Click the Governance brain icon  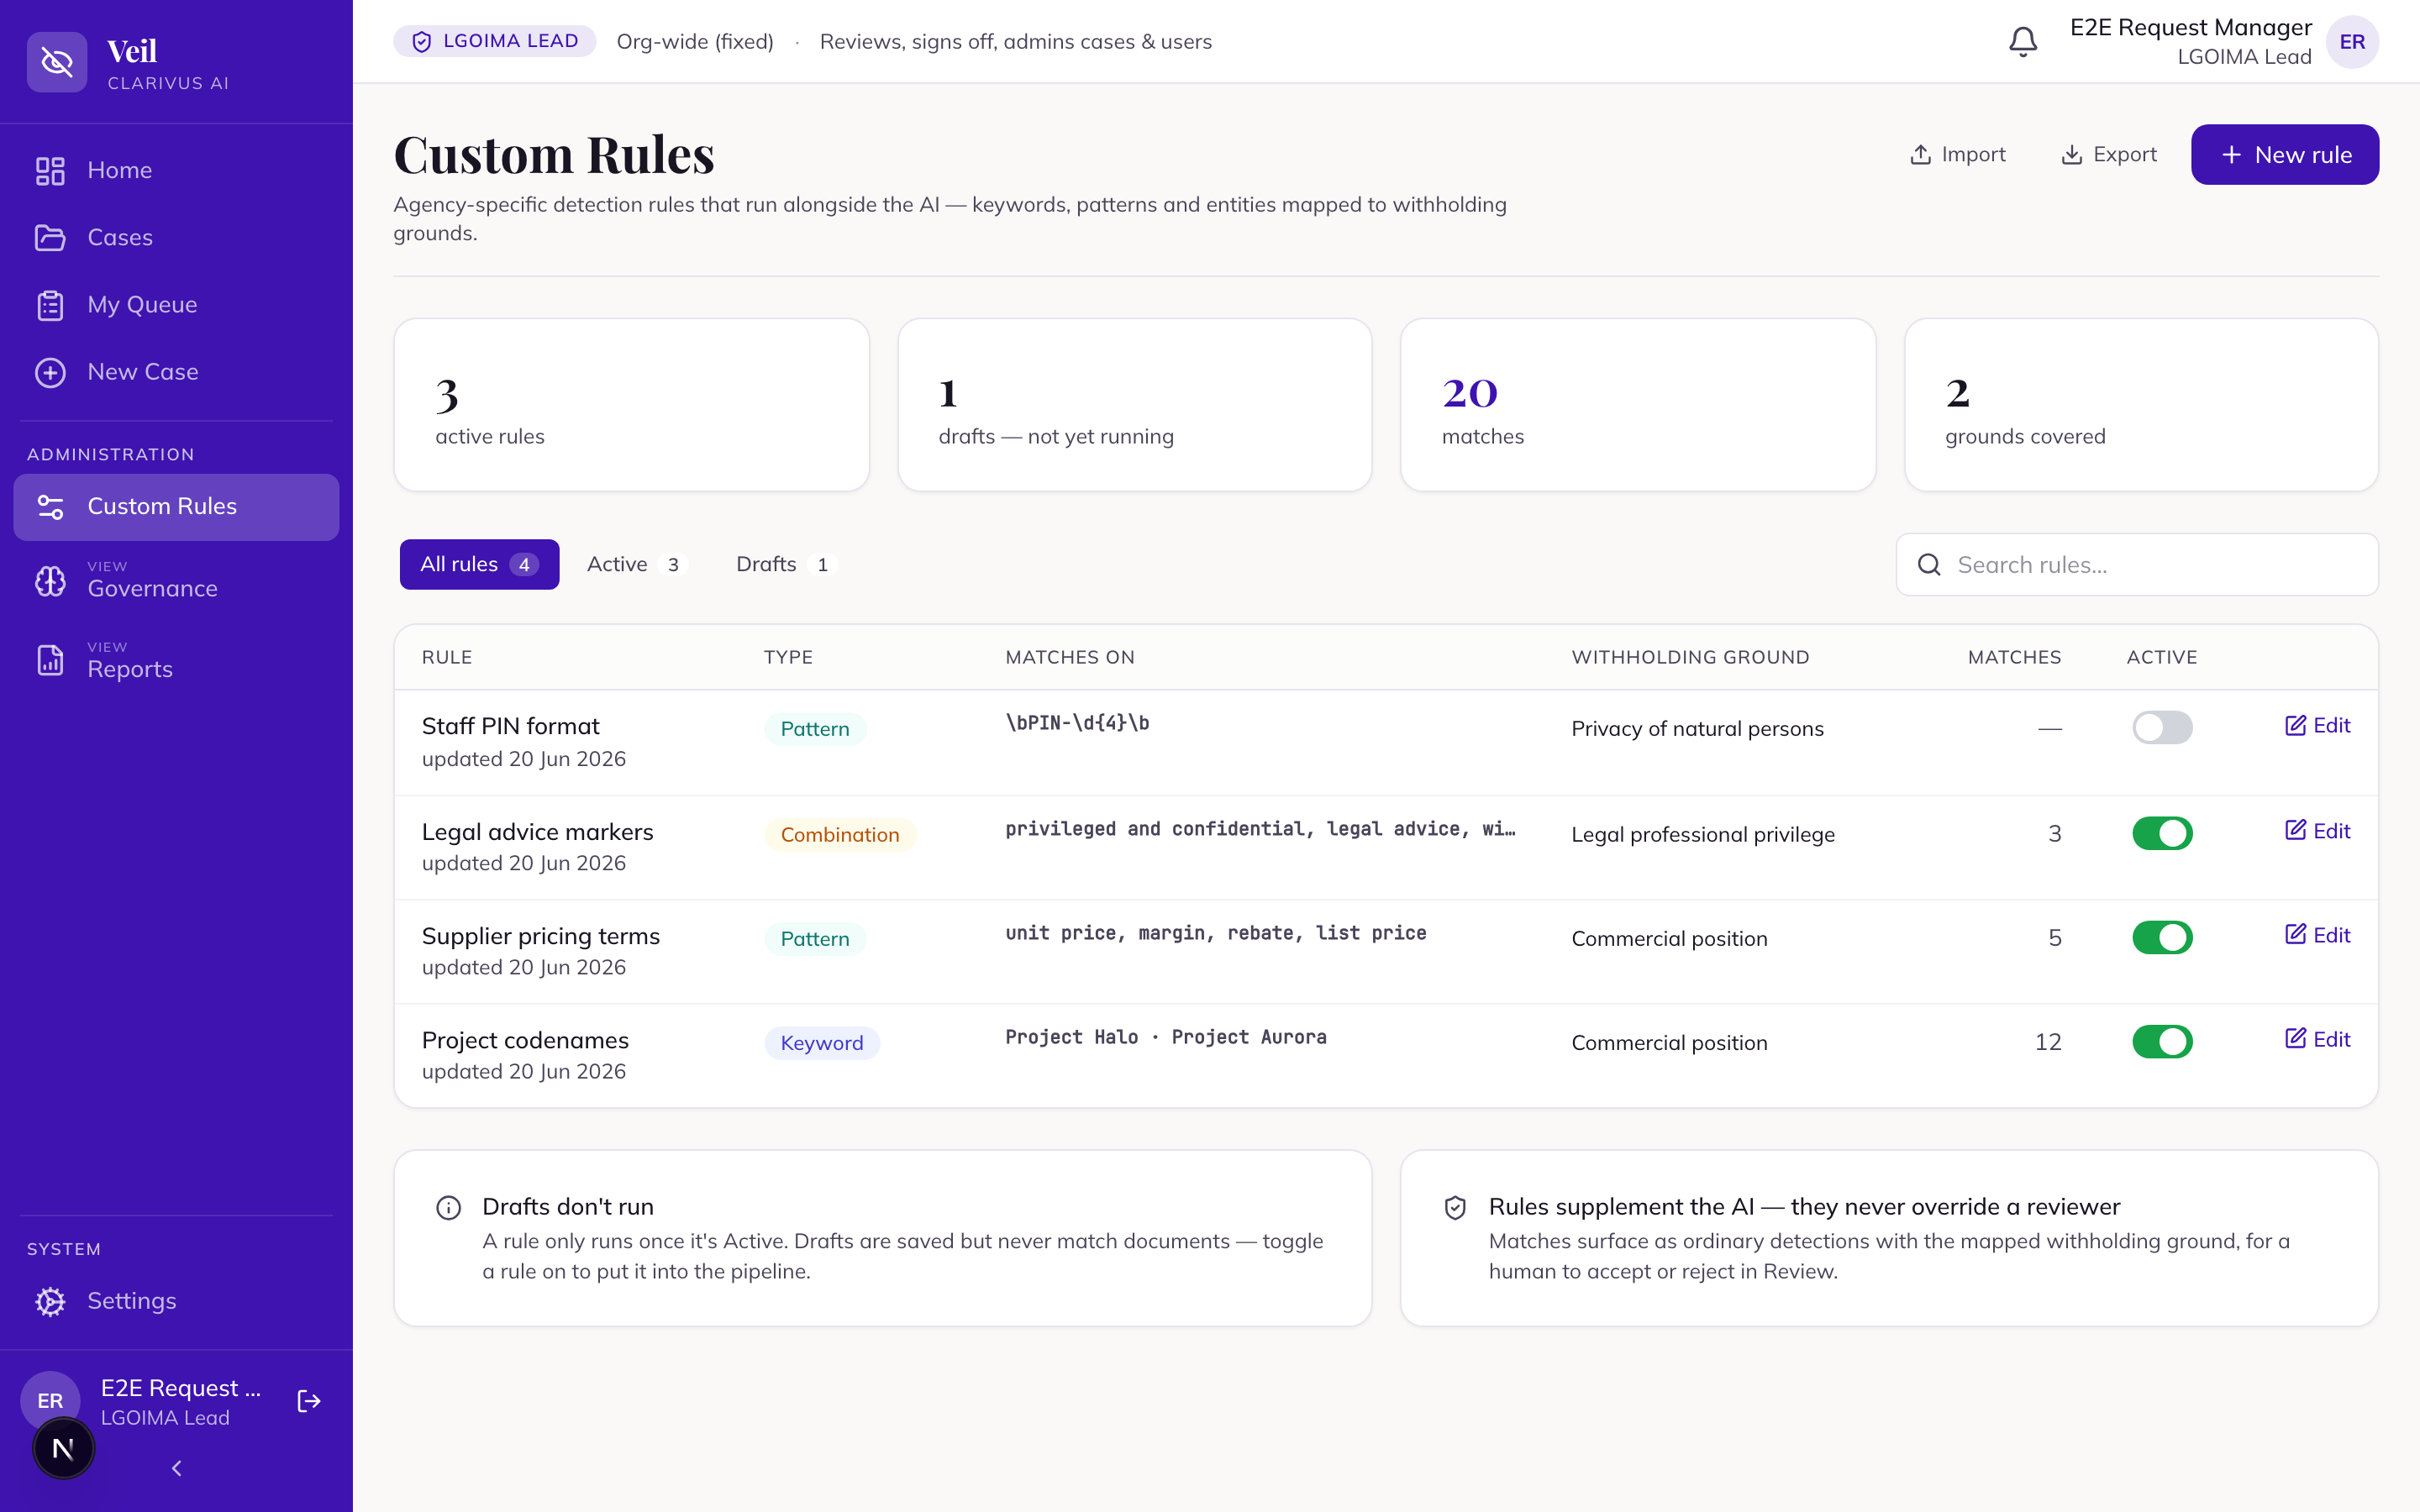tap(50, 581)
